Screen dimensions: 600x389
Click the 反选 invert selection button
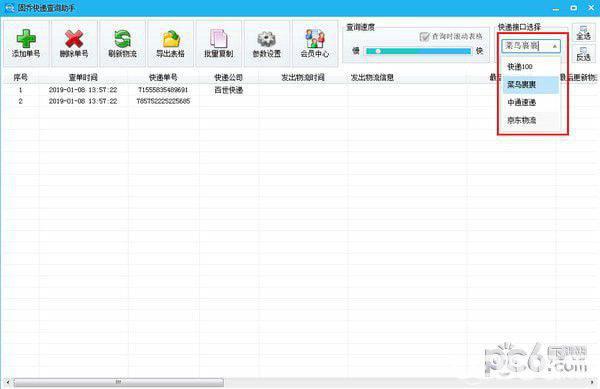click(x=583, y=54)
